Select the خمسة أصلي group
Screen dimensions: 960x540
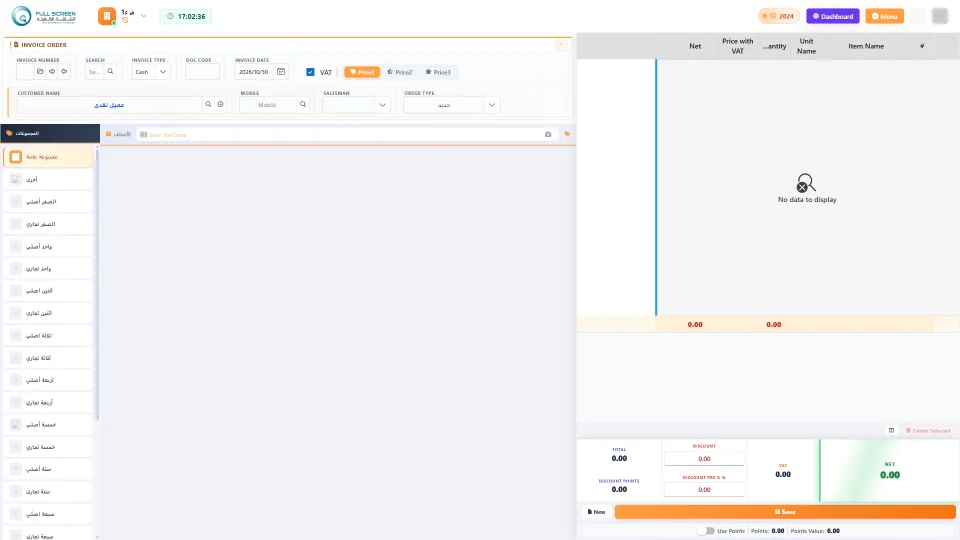coord(48,424)
